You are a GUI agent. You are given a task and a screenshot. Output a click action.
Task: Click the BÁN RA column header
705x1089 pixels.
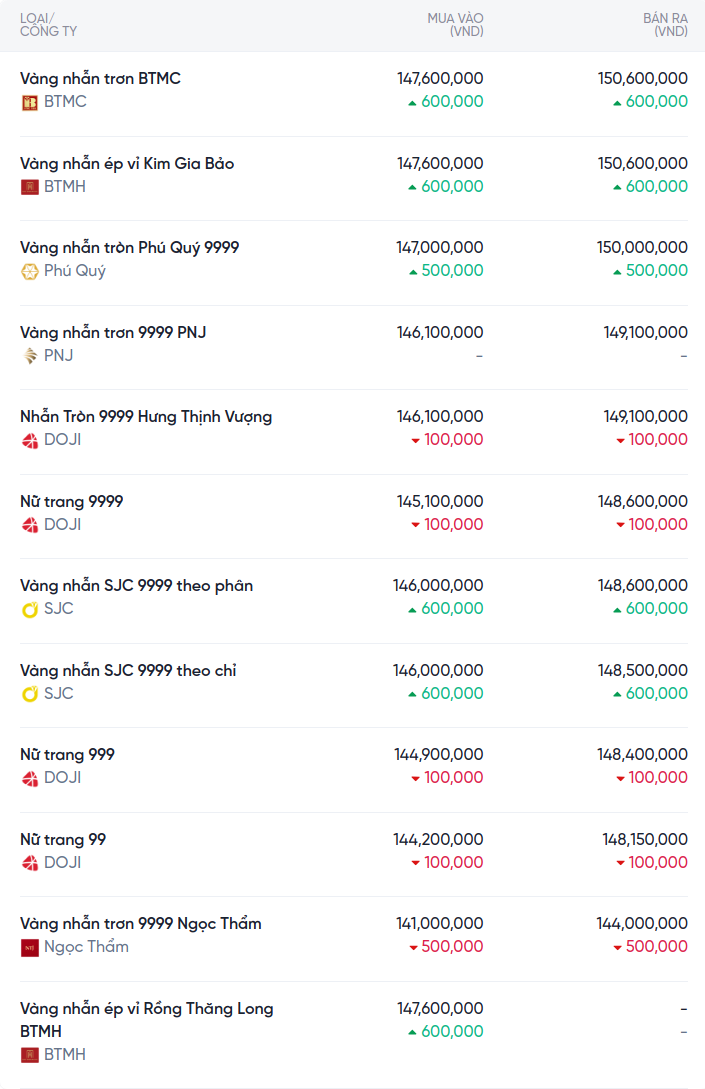click(665, 25)
